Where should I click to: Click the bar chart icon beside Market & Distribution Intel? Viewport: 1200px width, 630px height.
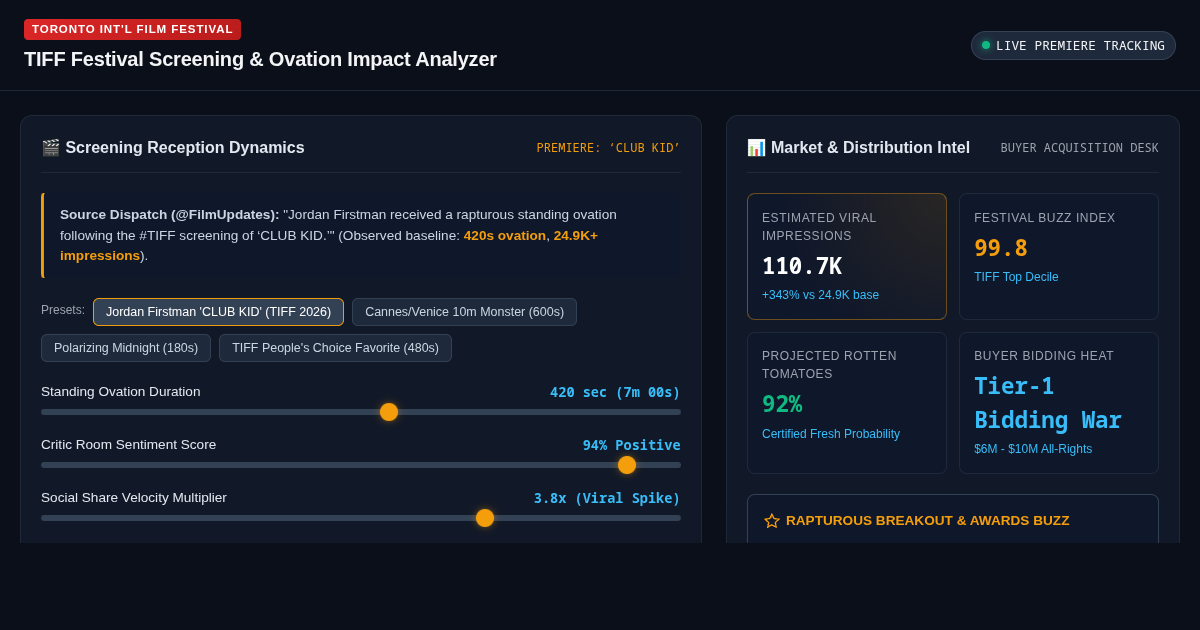(x=756, y=148)
